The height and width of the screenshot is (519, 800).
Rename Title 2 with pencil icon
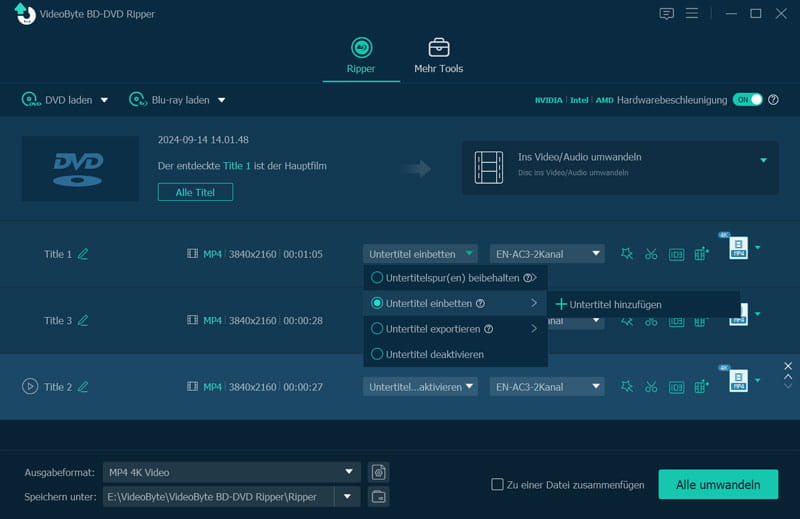click(x=83, y=387)
